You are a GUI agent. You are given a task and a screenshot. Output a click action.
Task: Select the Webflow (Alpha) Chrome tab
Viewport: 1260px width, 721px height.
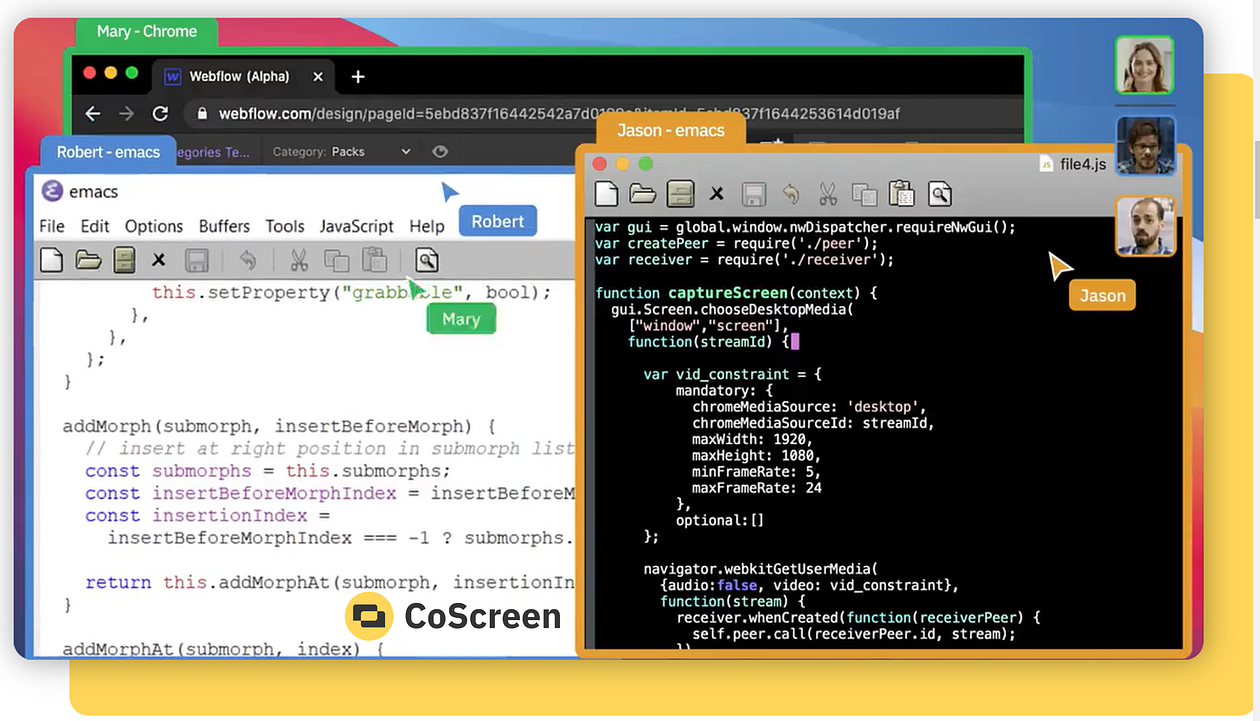click(x=243, y=77)
